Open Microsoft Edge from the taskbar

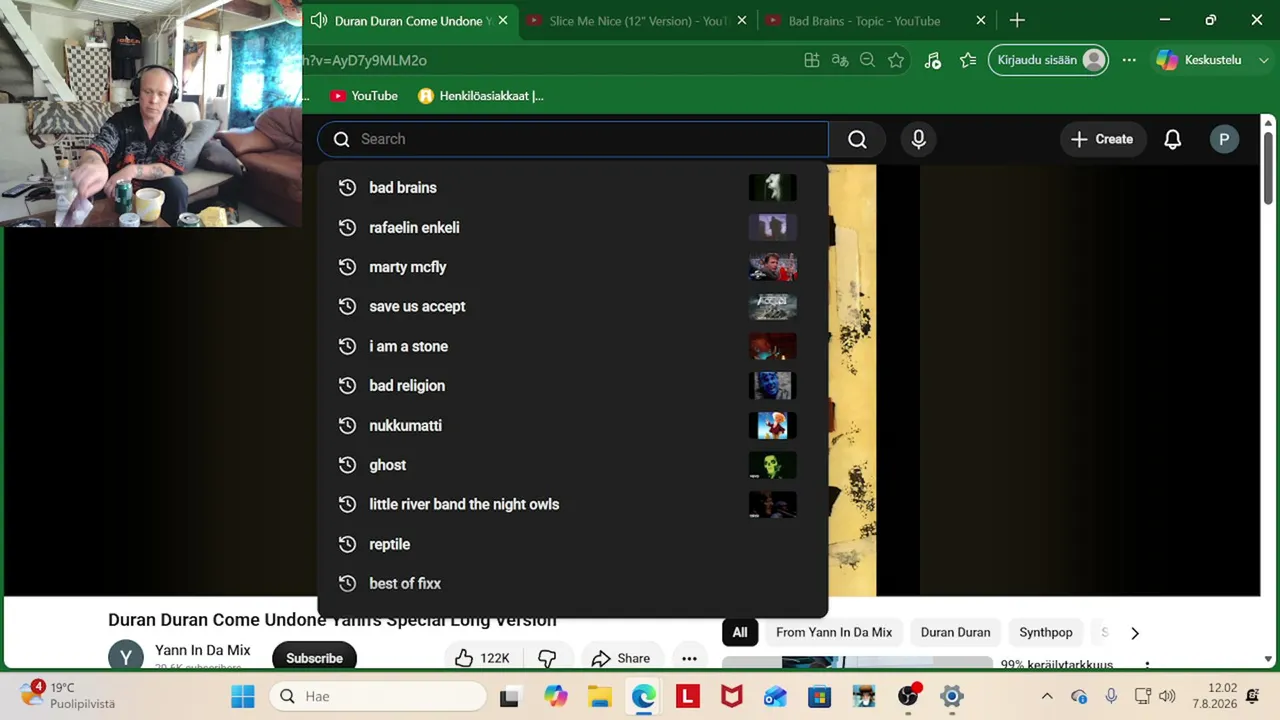[643, 696]
